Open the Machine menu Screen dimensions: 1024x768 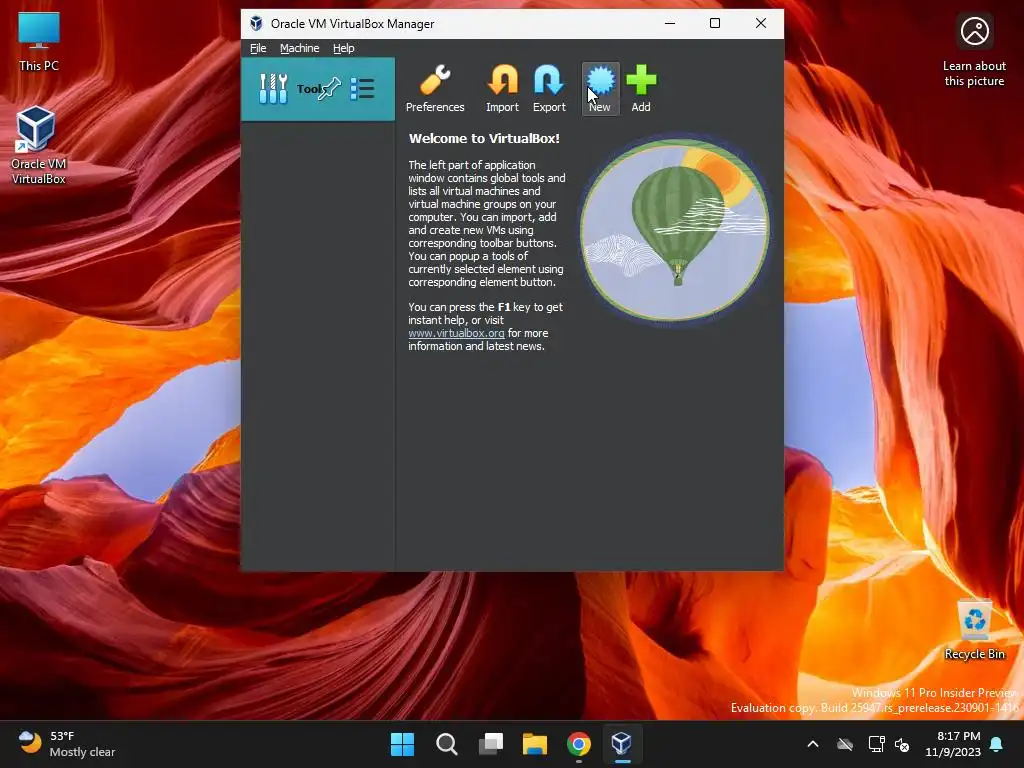(x=300, y=48)
